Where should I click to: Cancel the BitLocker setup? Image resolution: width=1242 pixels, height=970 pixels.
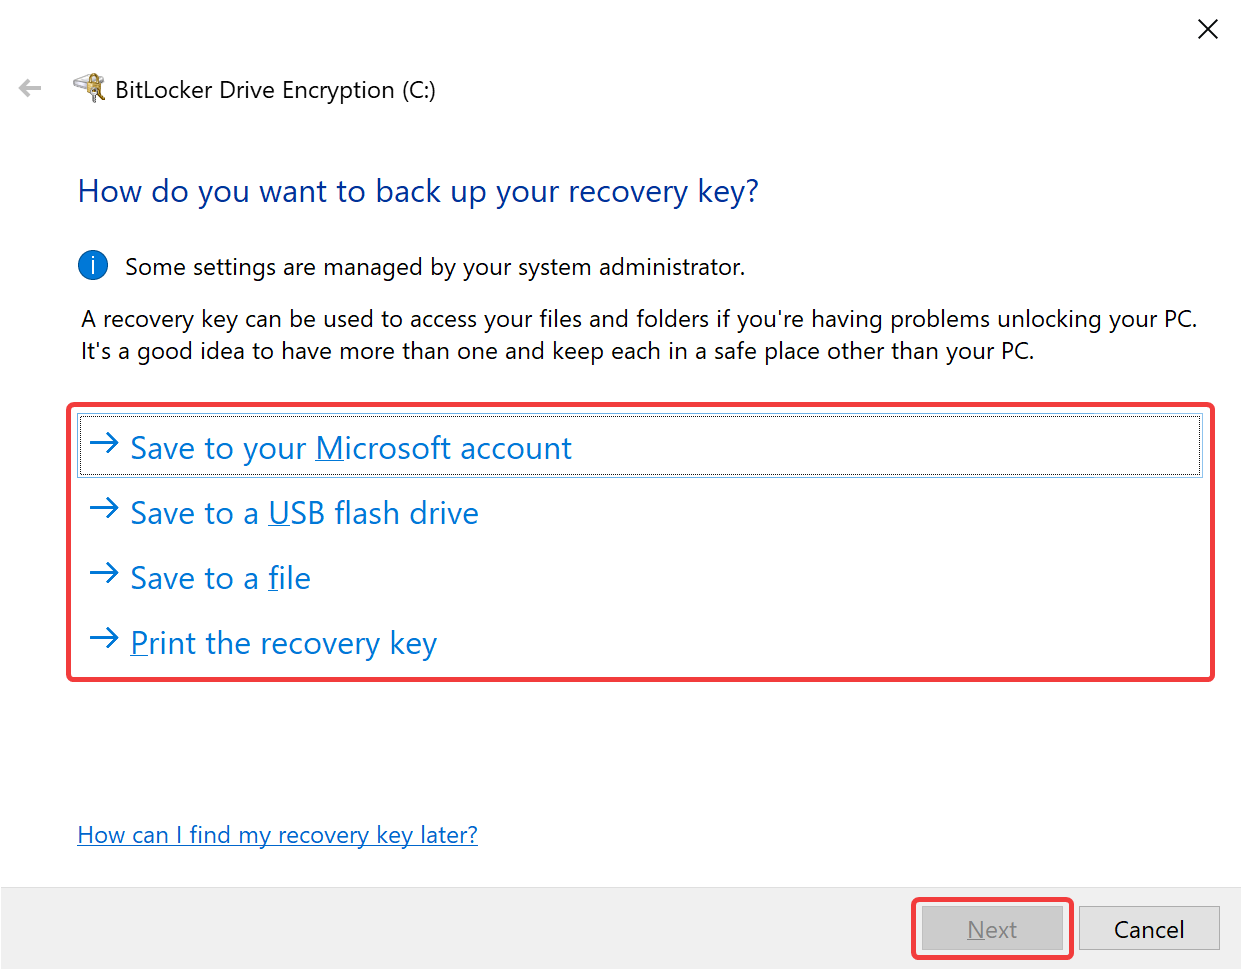pyautogui.click(x=1149, y=929)
